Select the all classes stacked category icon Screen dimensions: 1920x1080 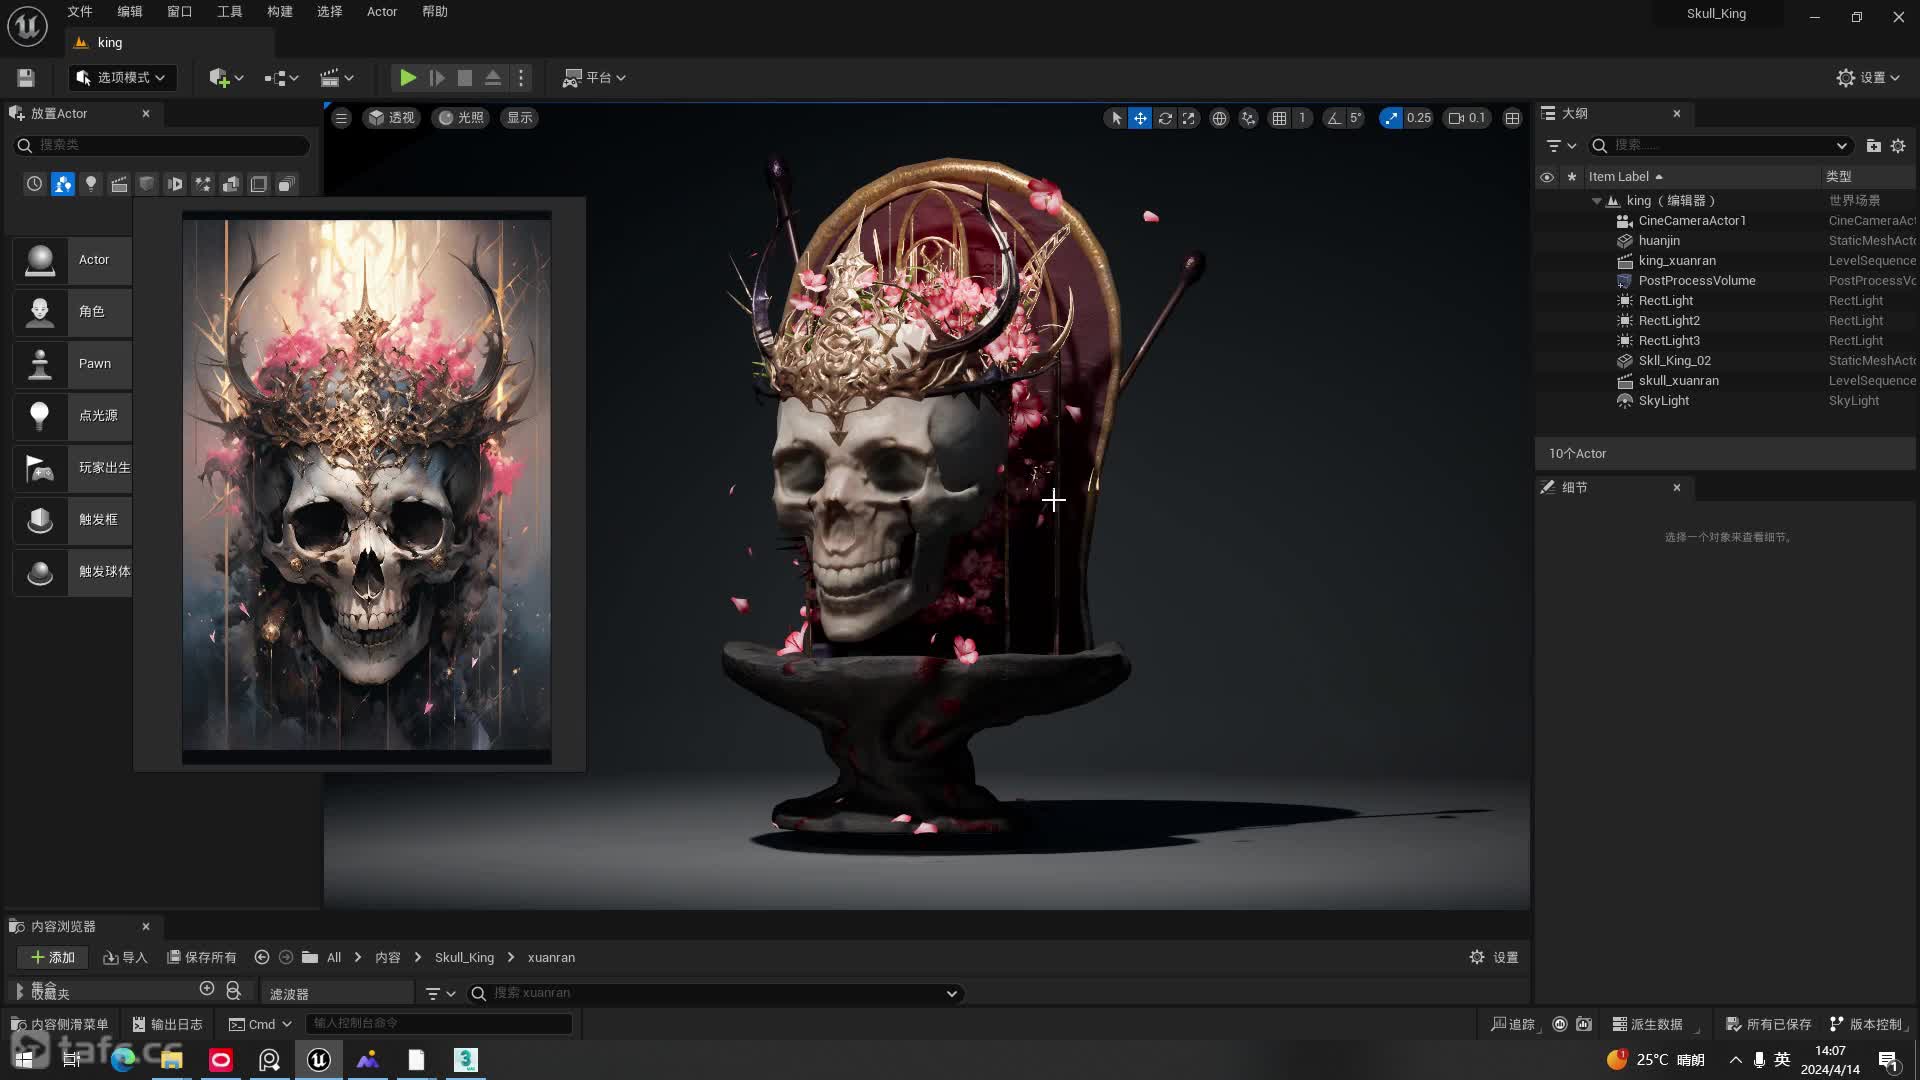point(287,184)
